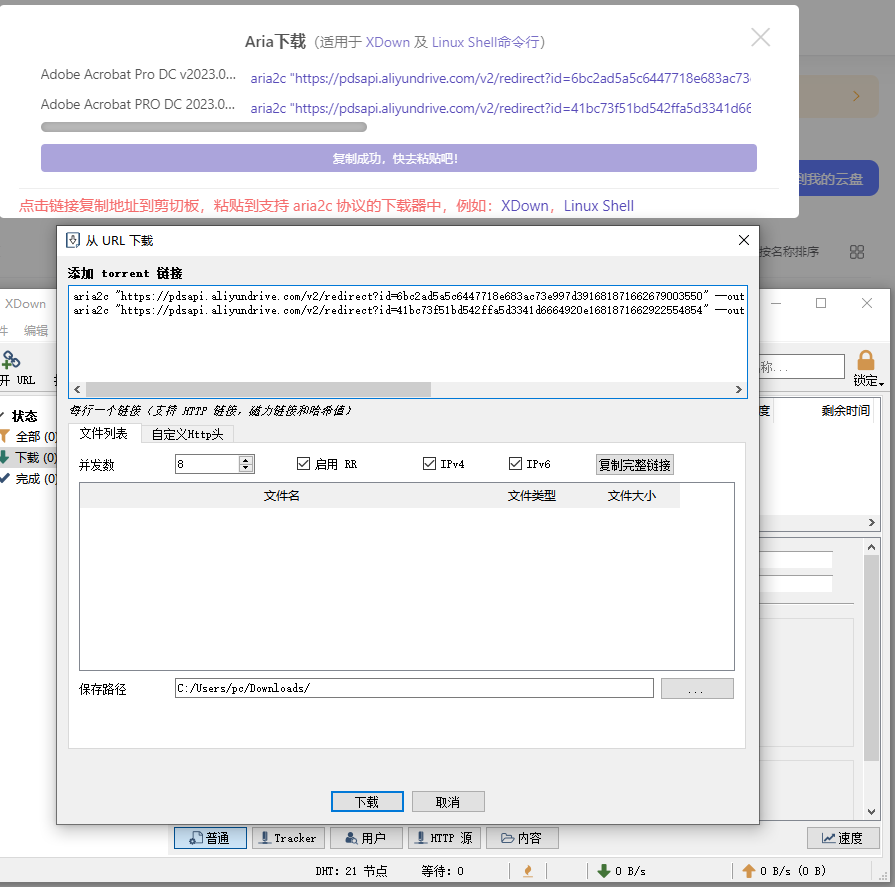Click the Linux Shell link in the red hint text
Viewport: 895px width, 887px height.
coord(599,205)
